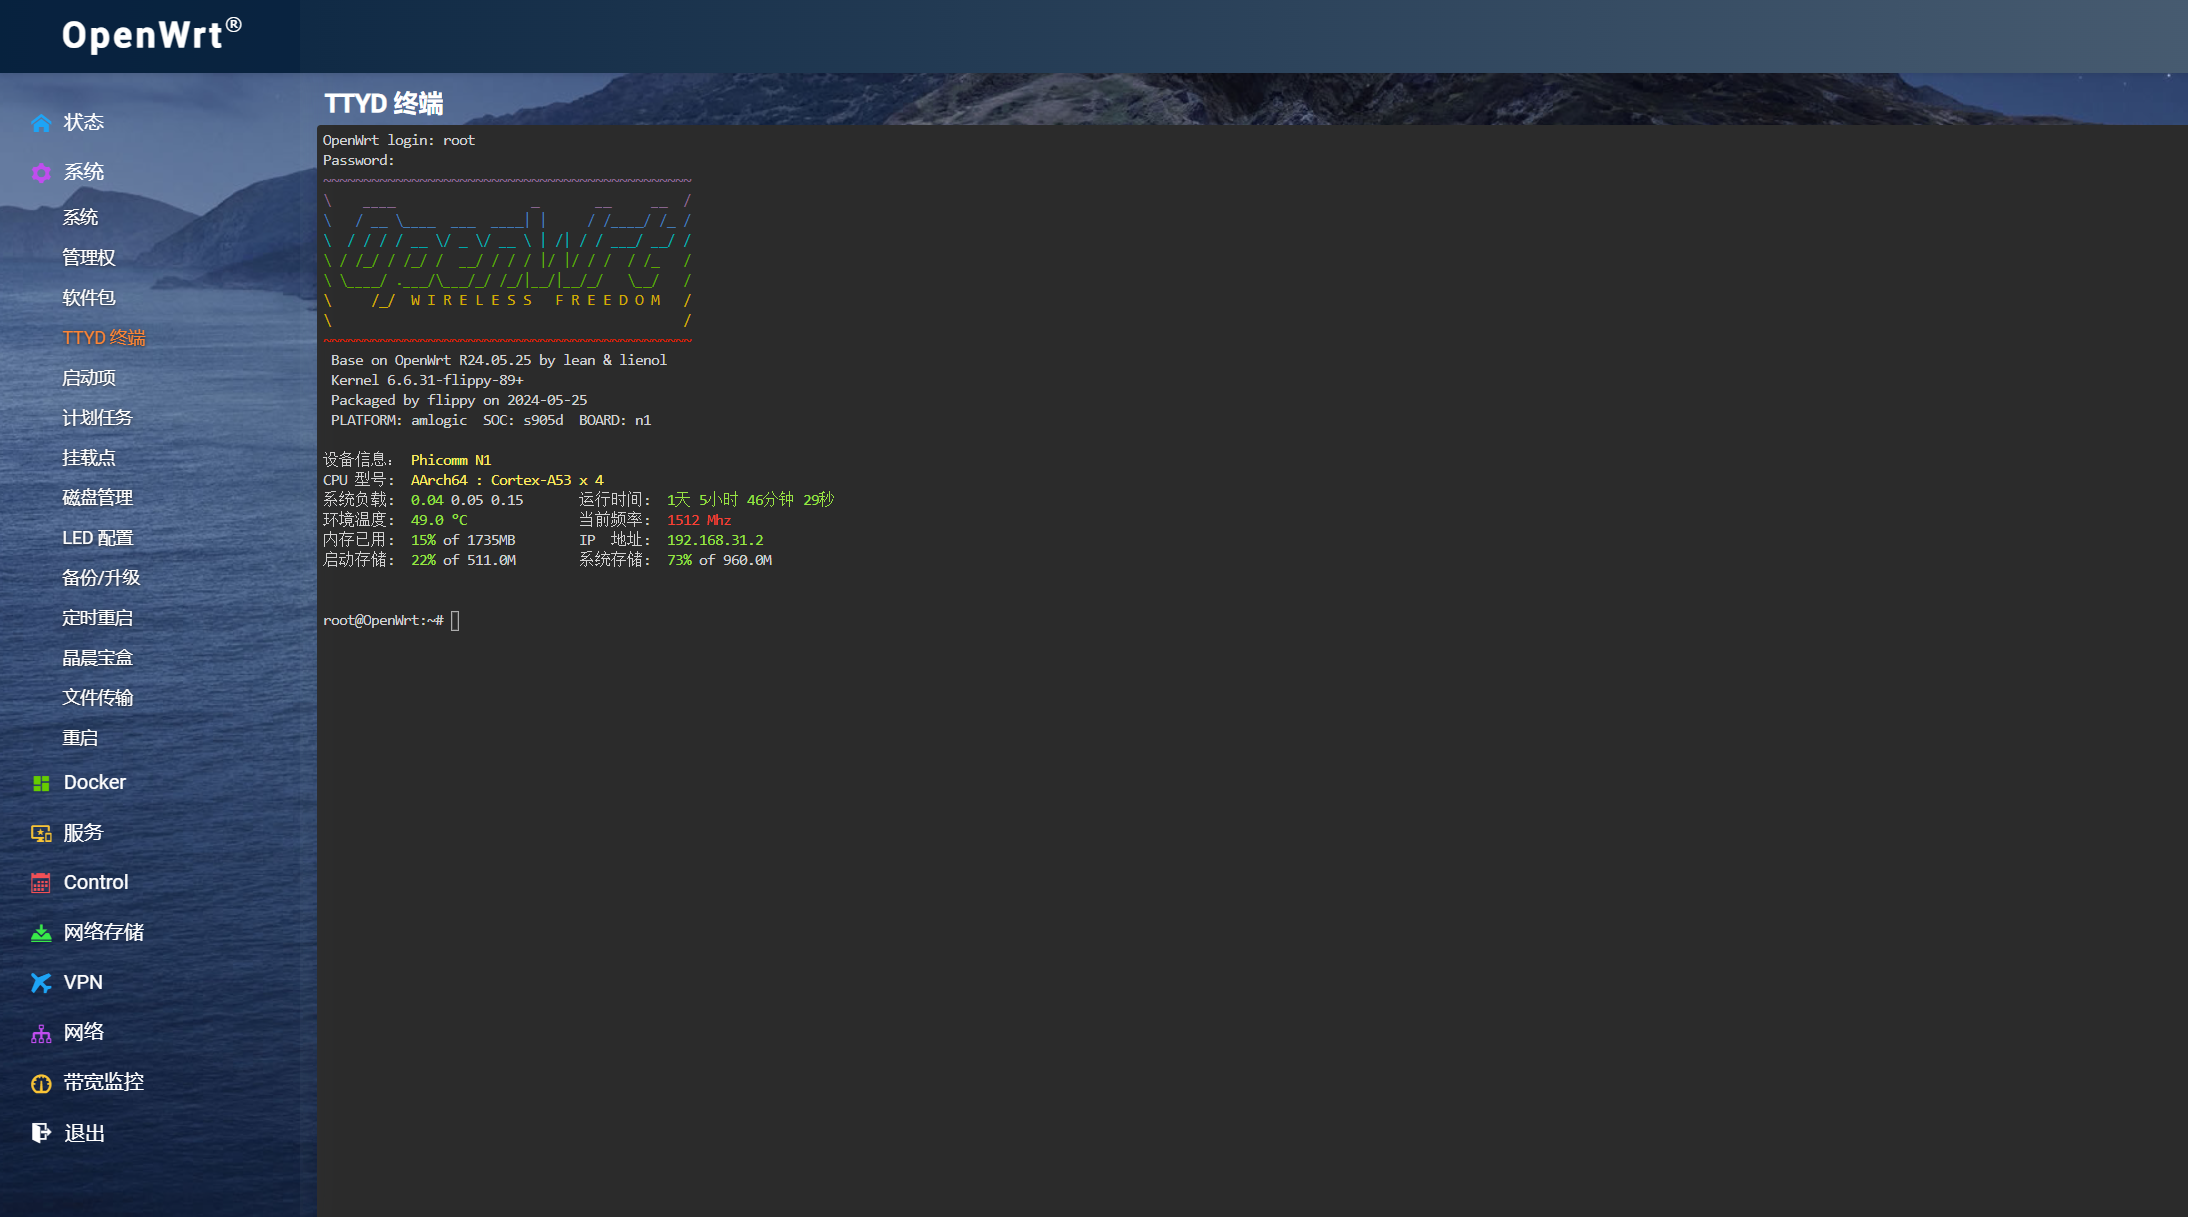Select the 定时重启 menu entry
The image size is (2188, 1217).
coord(97,617)
